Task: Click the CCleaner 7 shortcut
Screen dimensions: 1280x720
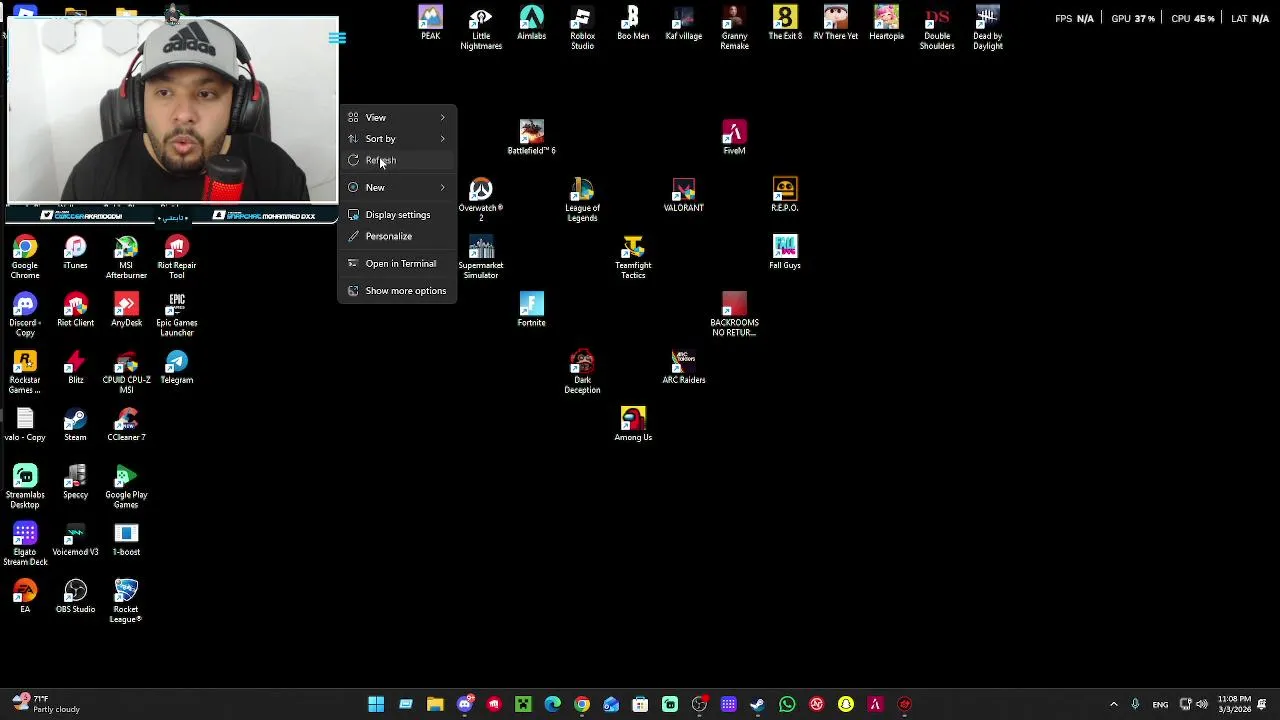Action: [x=126, y=425]
